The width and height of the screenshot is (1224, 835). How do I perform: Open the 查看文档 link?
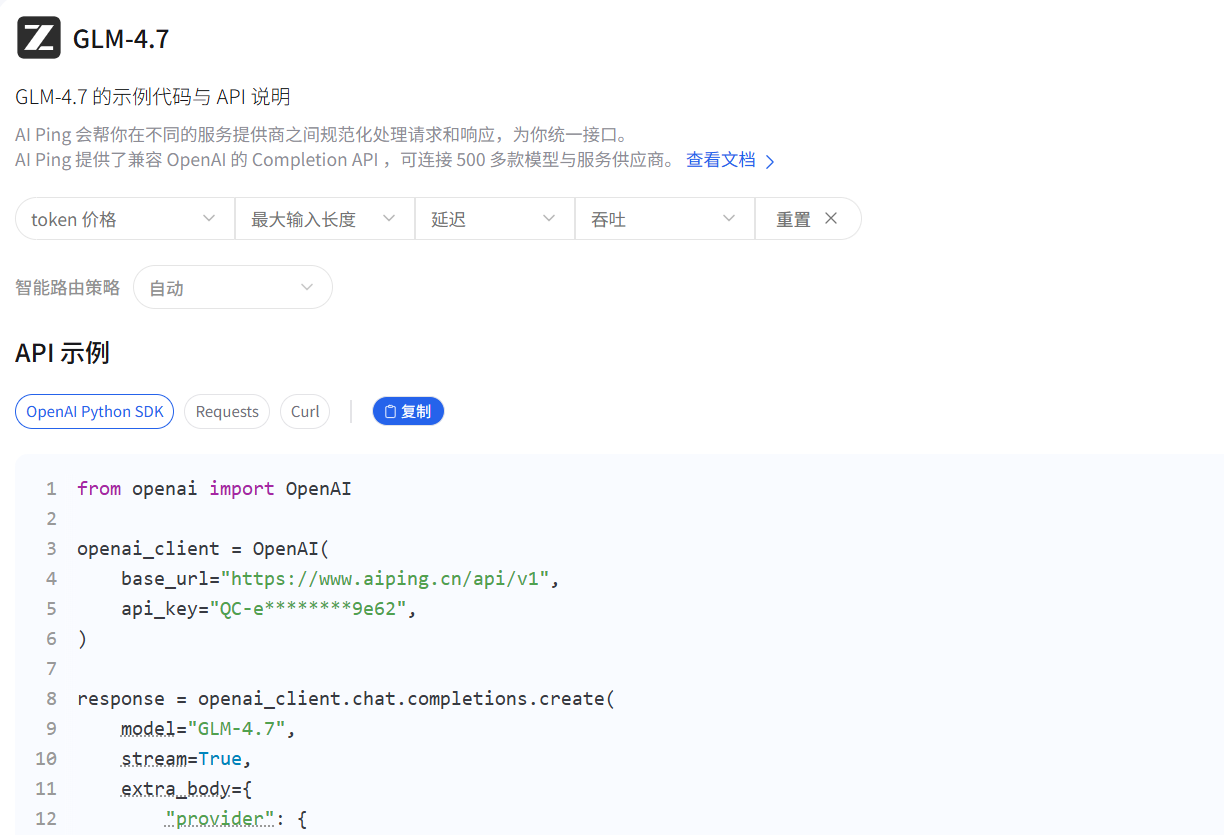(721, 160)
